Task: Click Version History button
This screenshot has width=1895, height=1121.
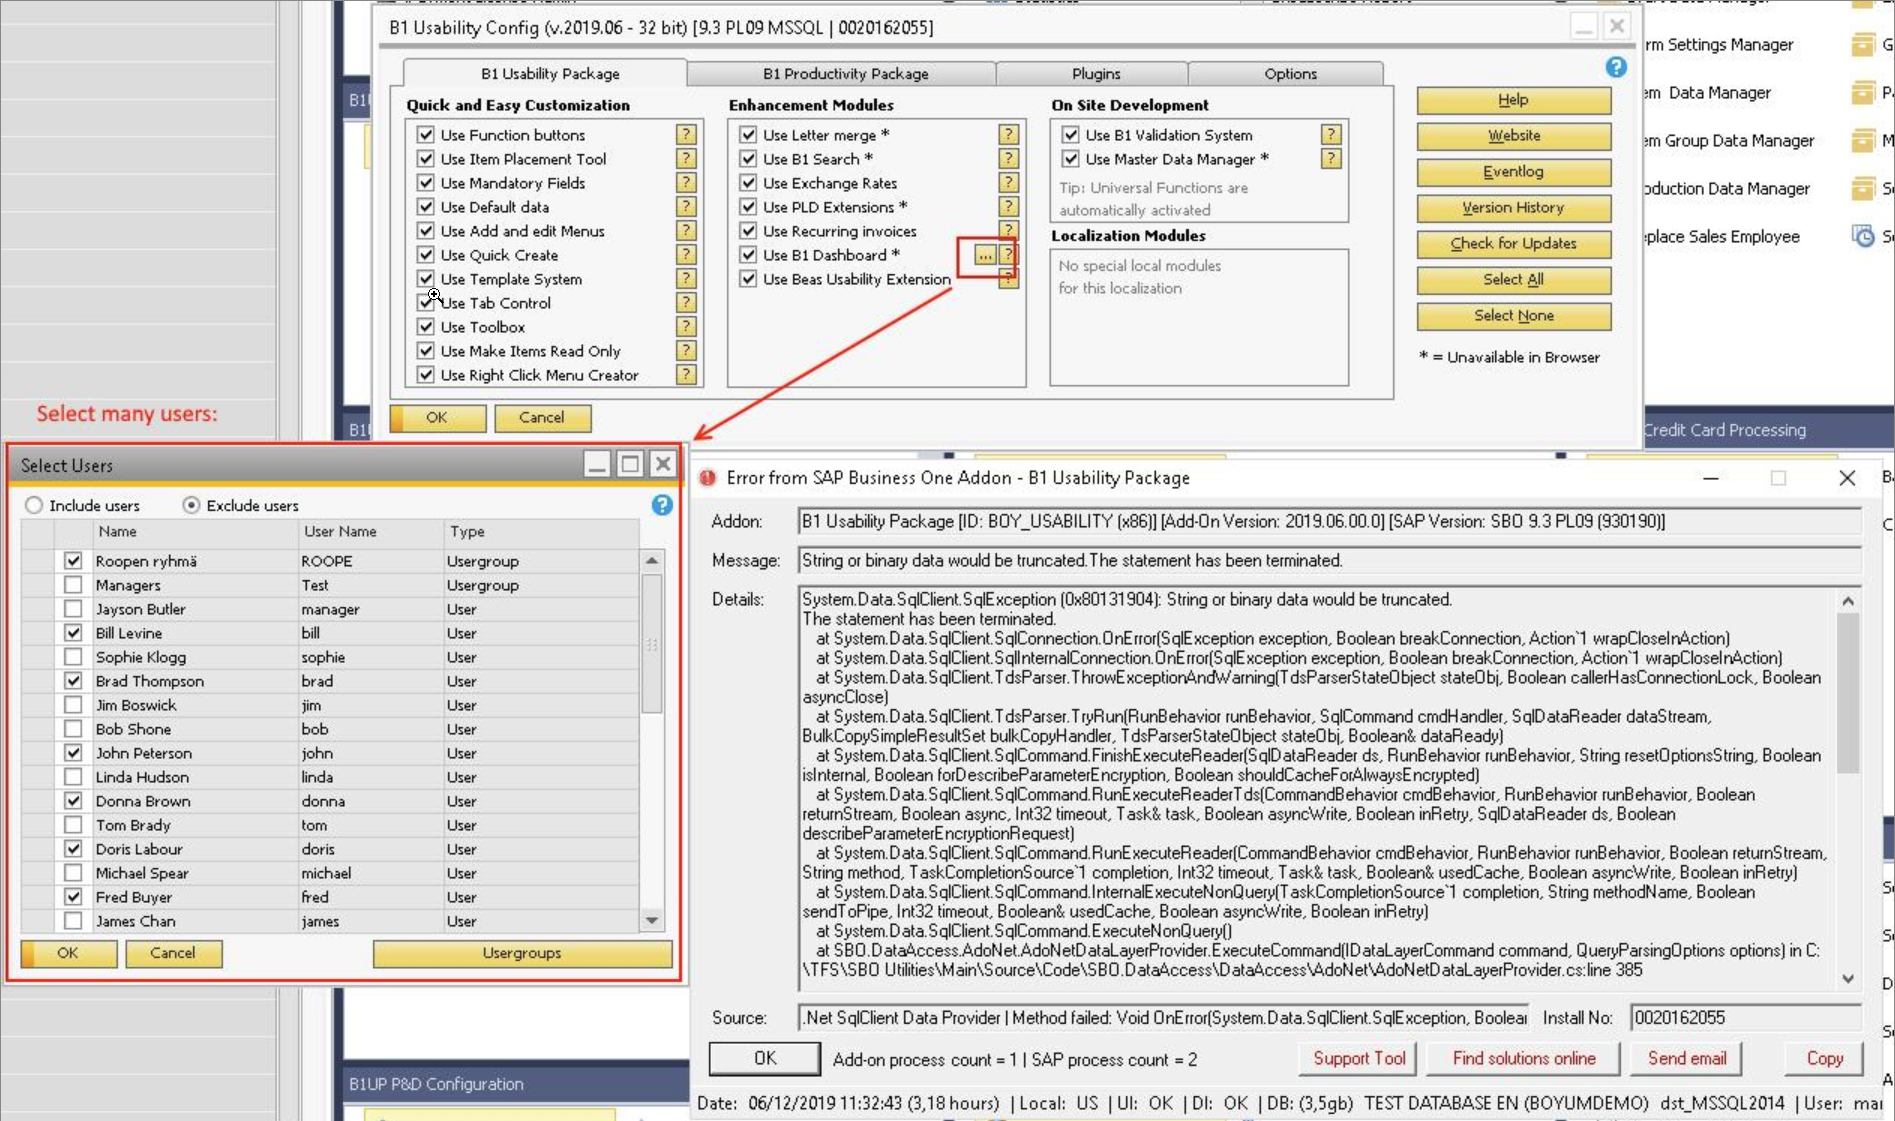Action: click(1513, 208)
